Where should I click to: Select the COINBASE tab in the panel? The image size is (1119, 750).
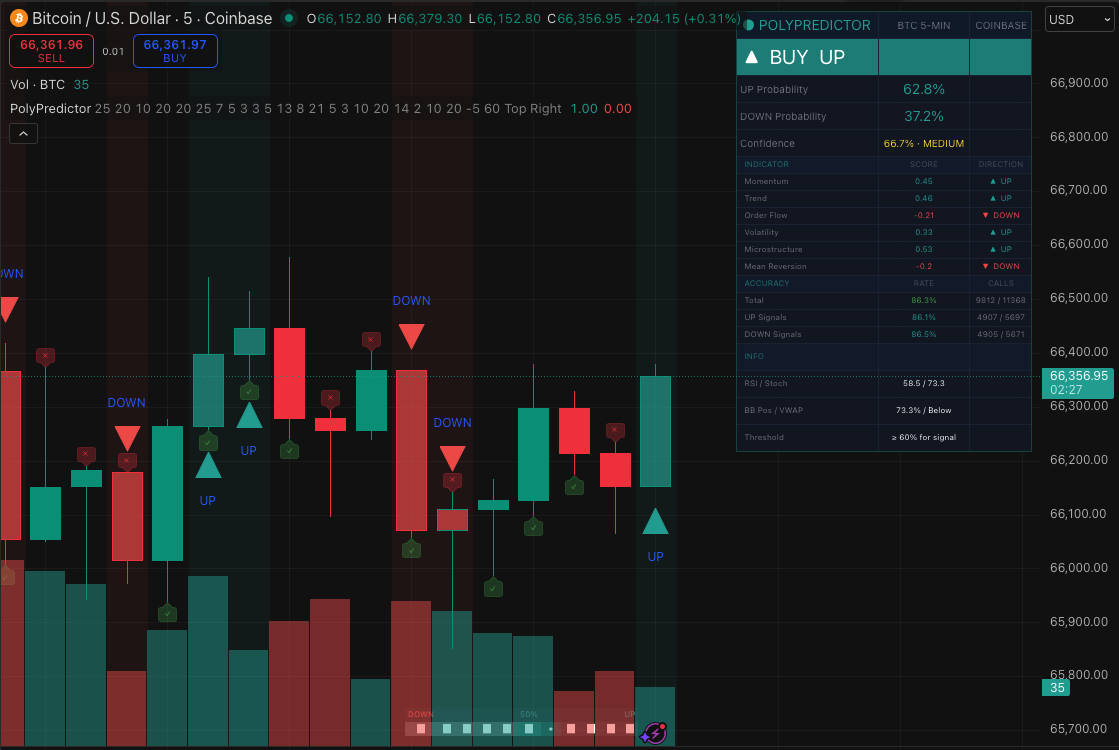(1000, 25)
